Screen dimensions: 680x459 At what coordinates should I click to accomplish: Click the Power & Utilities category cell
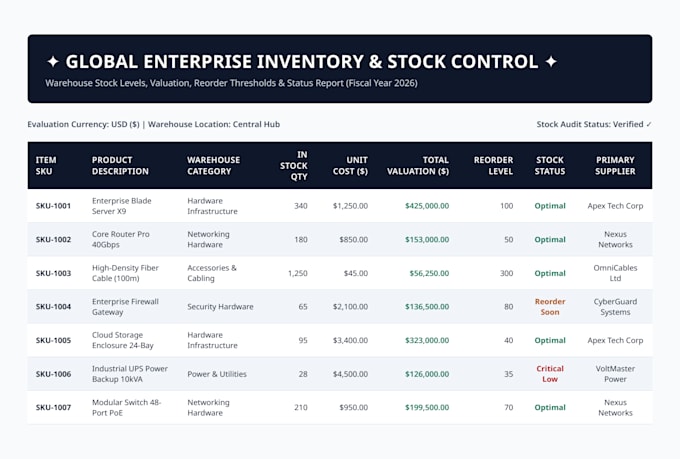click(x=217, y=374)
